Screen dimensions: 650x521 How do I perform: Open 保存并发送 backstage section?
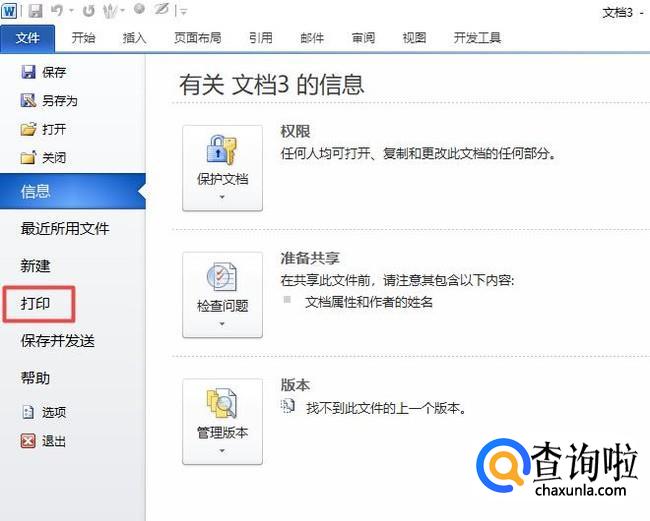(x=58, y=341)
